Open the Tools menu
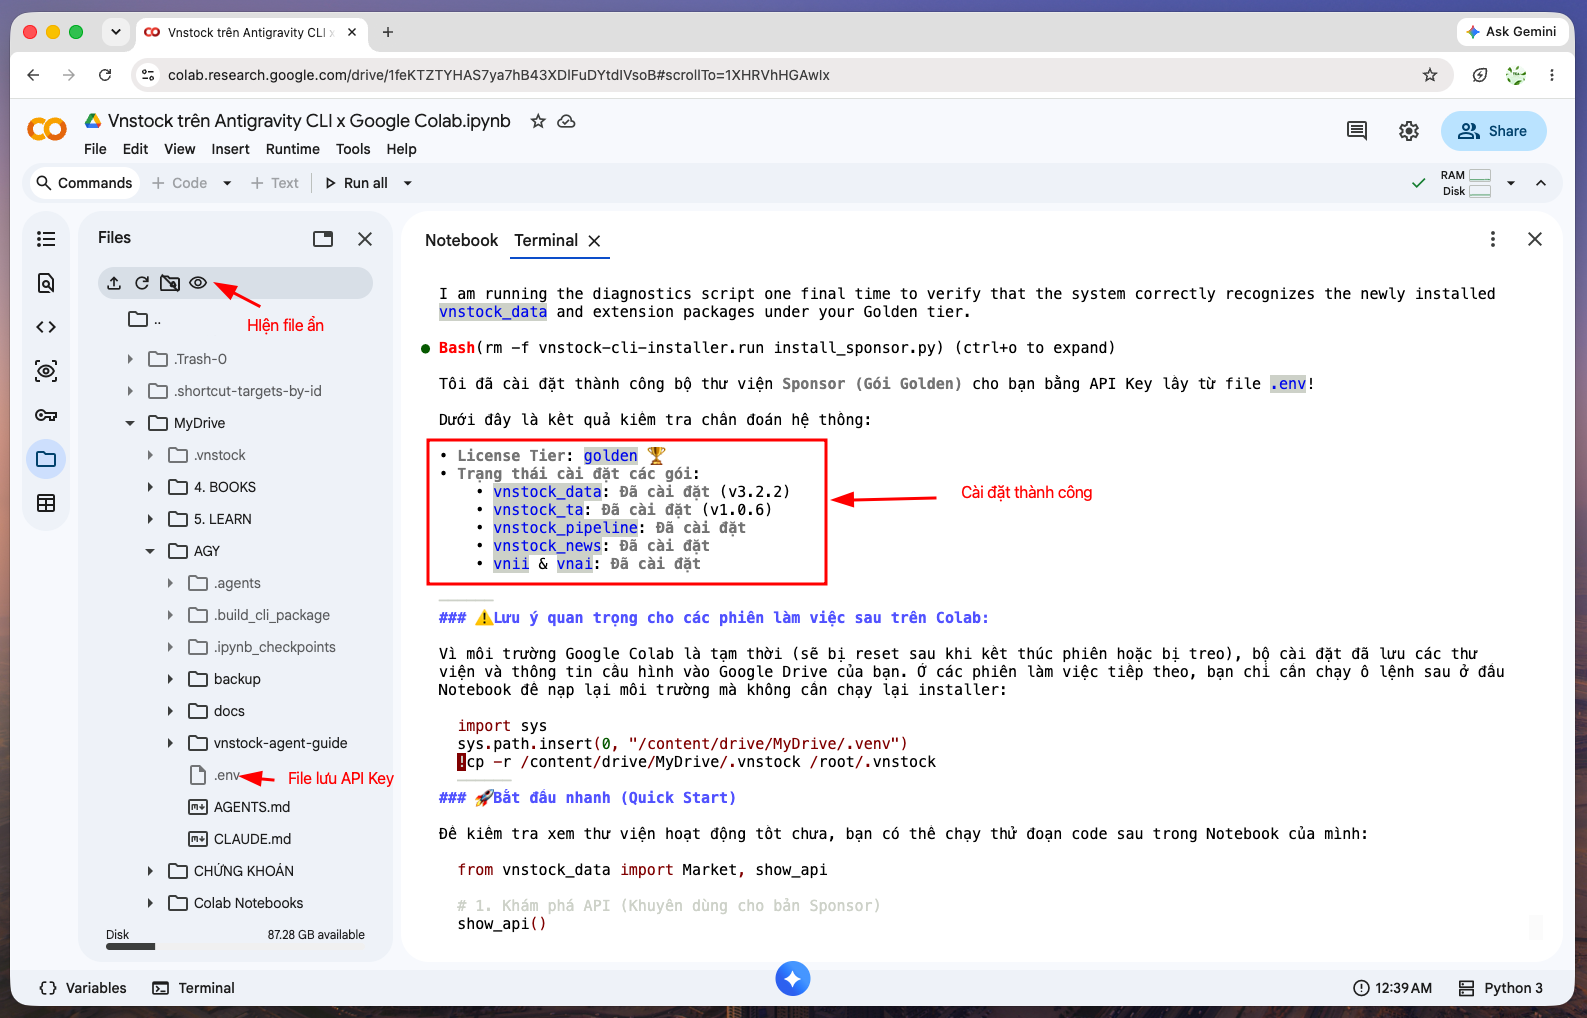The image size is (1587, 1018). click(x=353, y=149)
